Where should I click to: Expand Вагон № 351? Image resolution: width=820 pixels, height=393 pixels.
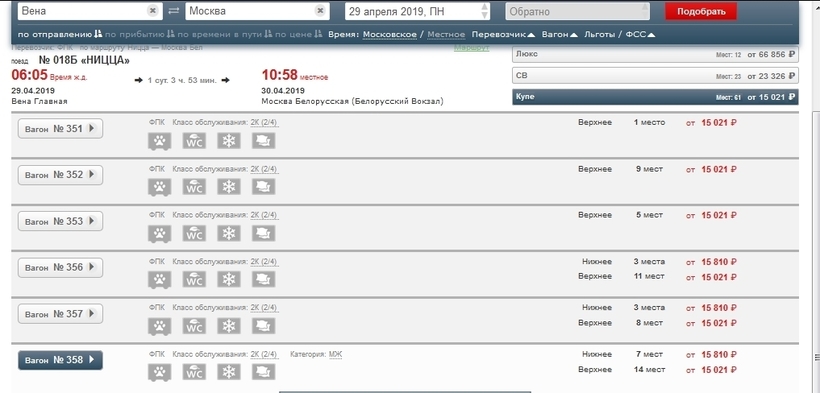[60, 129]
